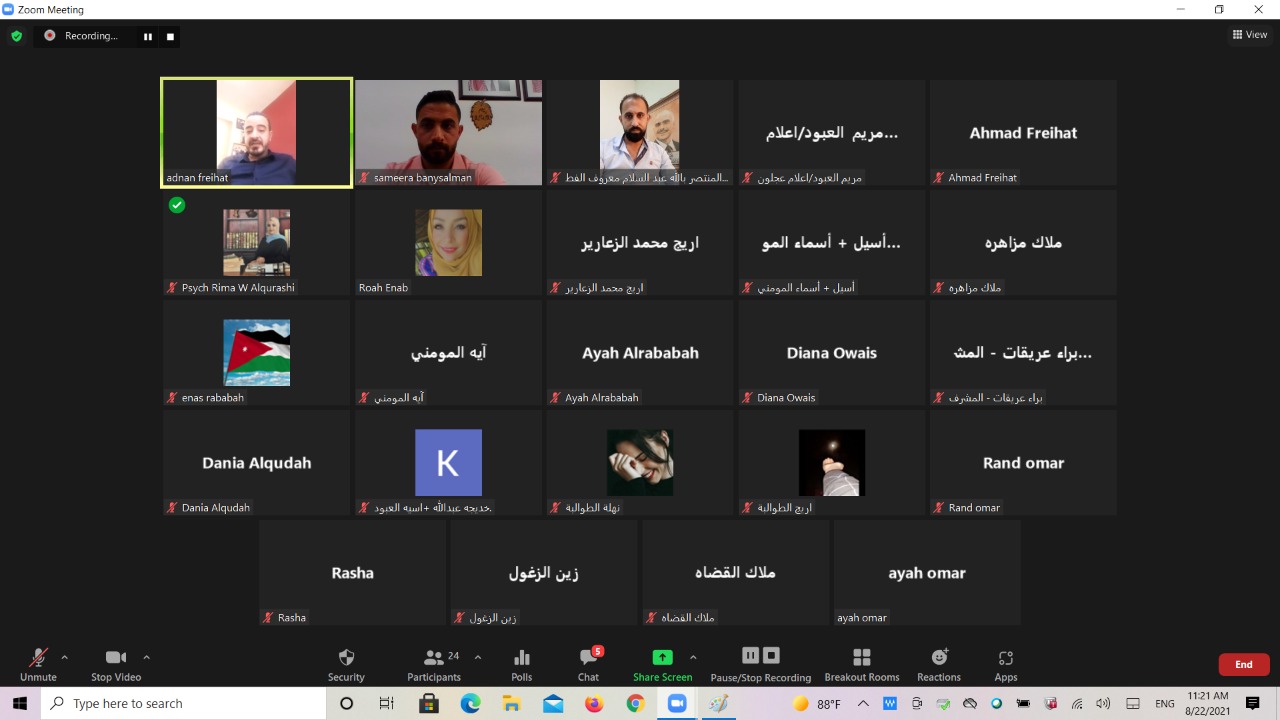Image resolution: width=1280 pixels, height=720 pixels.
Task: Expand Share Screen options arrow
Action: [x=693, y=657]
